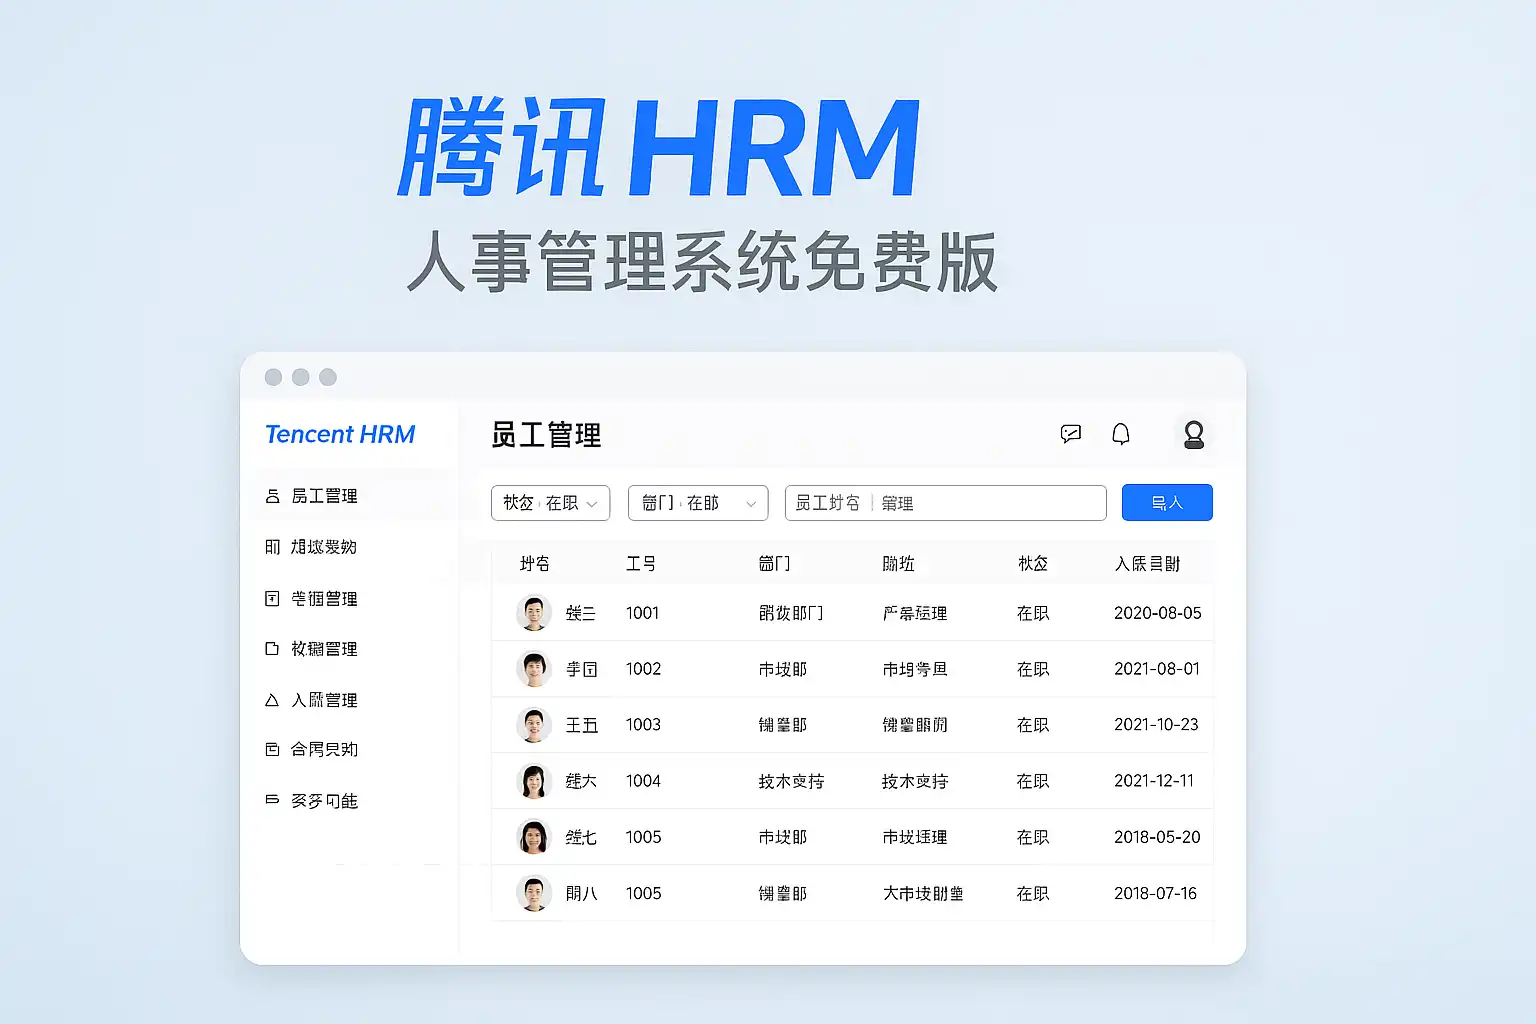Image resolution: width=1536 pixels, height=1024 pixels.
Task: Focus the employee search input field
Action: pyautogui.click(x=946, y=503)
